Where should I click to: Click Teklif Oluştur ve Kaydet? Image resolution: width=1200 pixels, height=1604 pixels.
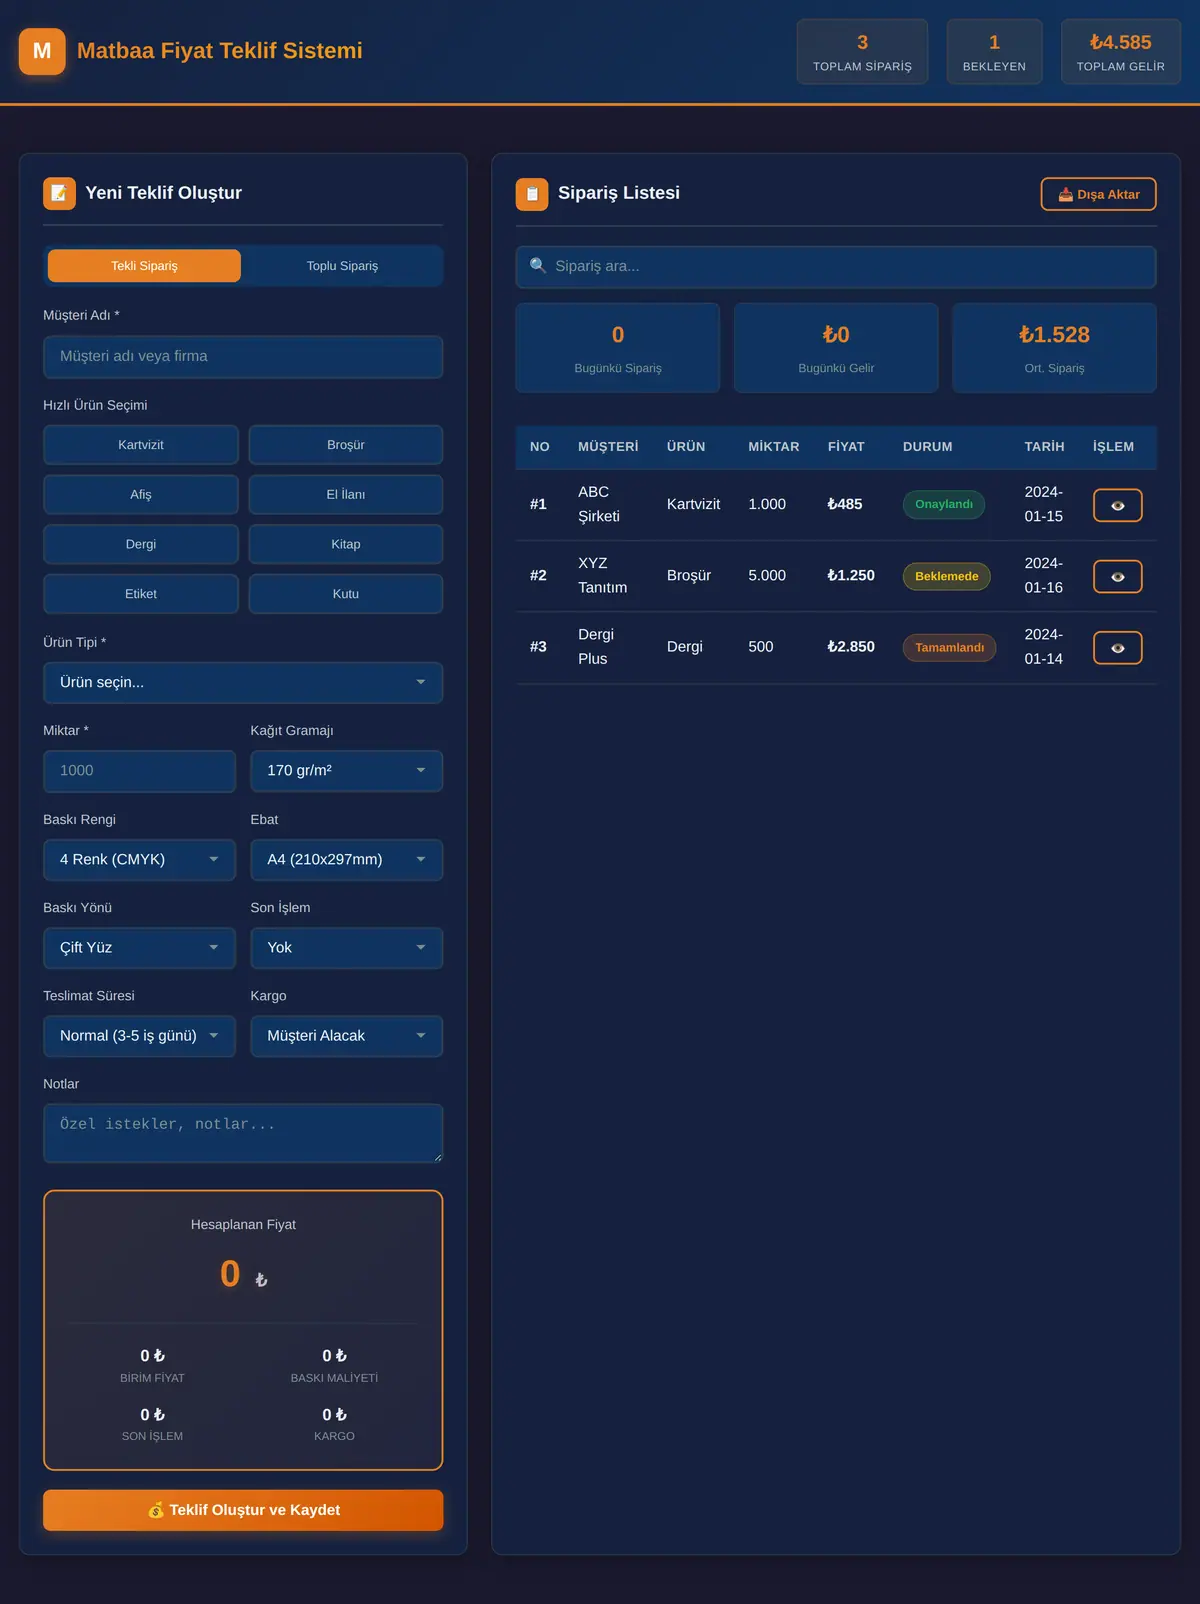click(x=243, y=1510)
